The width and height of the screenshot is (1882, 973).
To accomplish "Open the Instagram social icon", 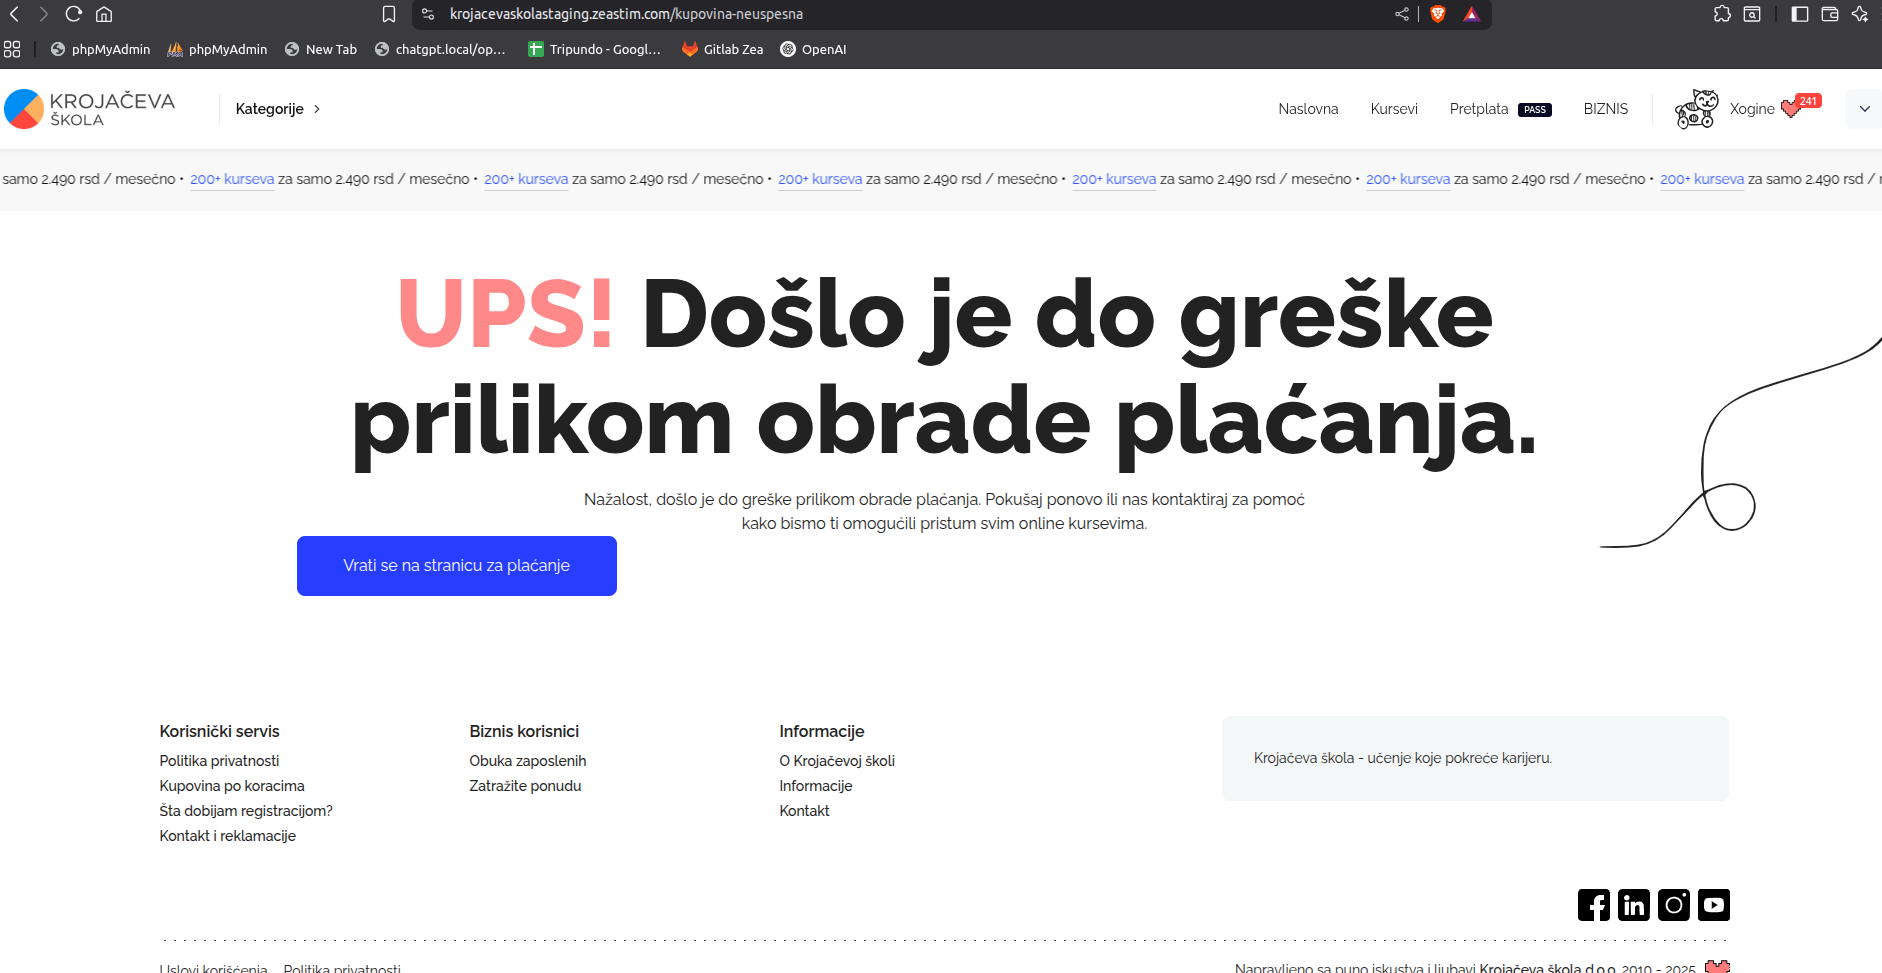I will pos(1673,905).
